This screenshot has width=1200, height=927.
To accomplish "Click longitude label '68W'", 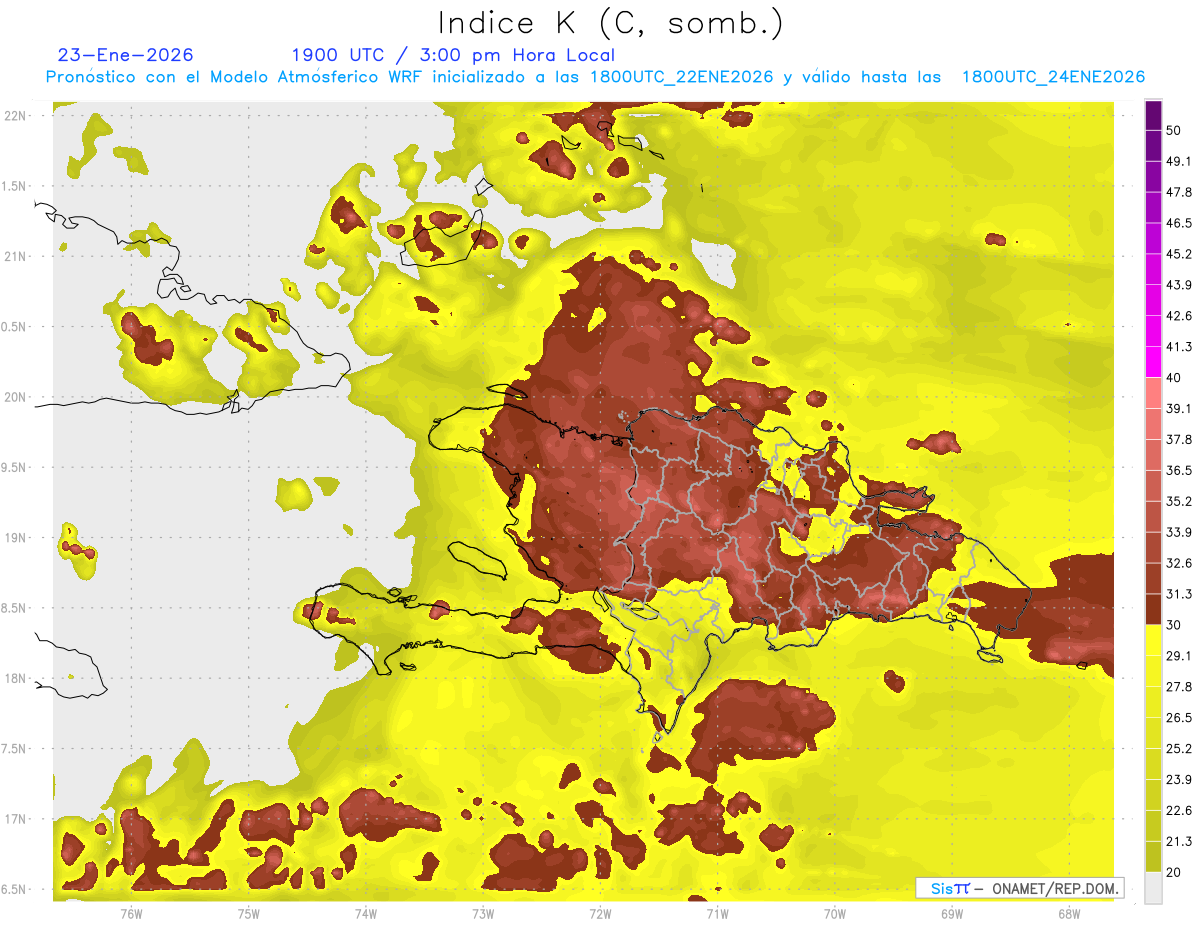I will 1068,913.
